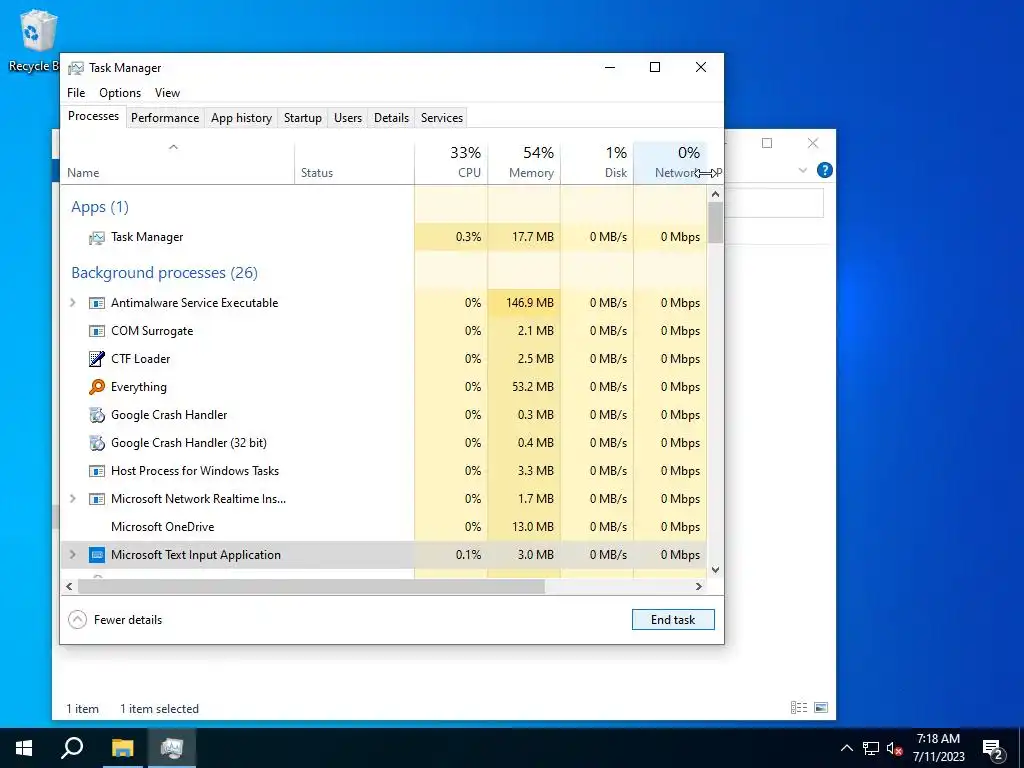Sort processes by Network column

[669, 163]
